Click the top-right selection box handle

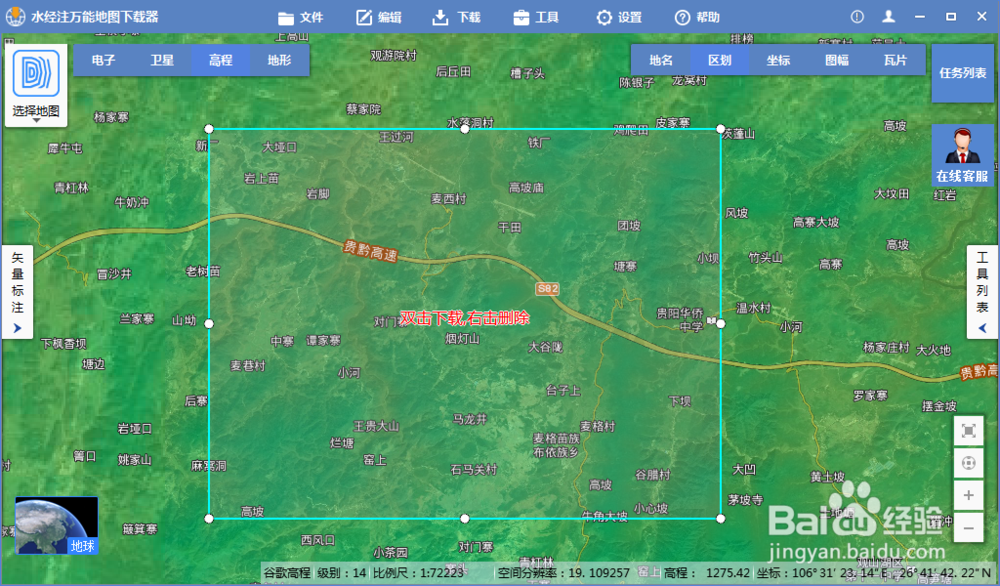pos(721,129)
